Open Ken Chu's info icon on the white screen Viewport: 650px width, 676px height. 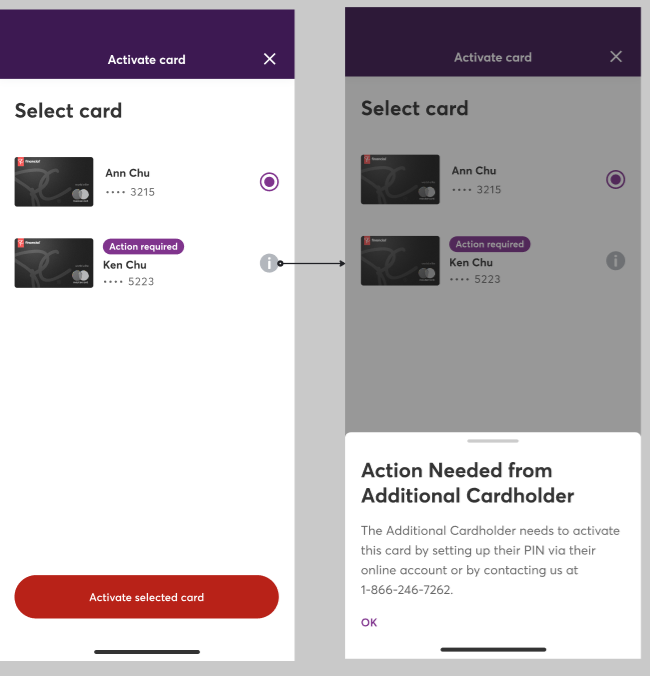(269, 263)
